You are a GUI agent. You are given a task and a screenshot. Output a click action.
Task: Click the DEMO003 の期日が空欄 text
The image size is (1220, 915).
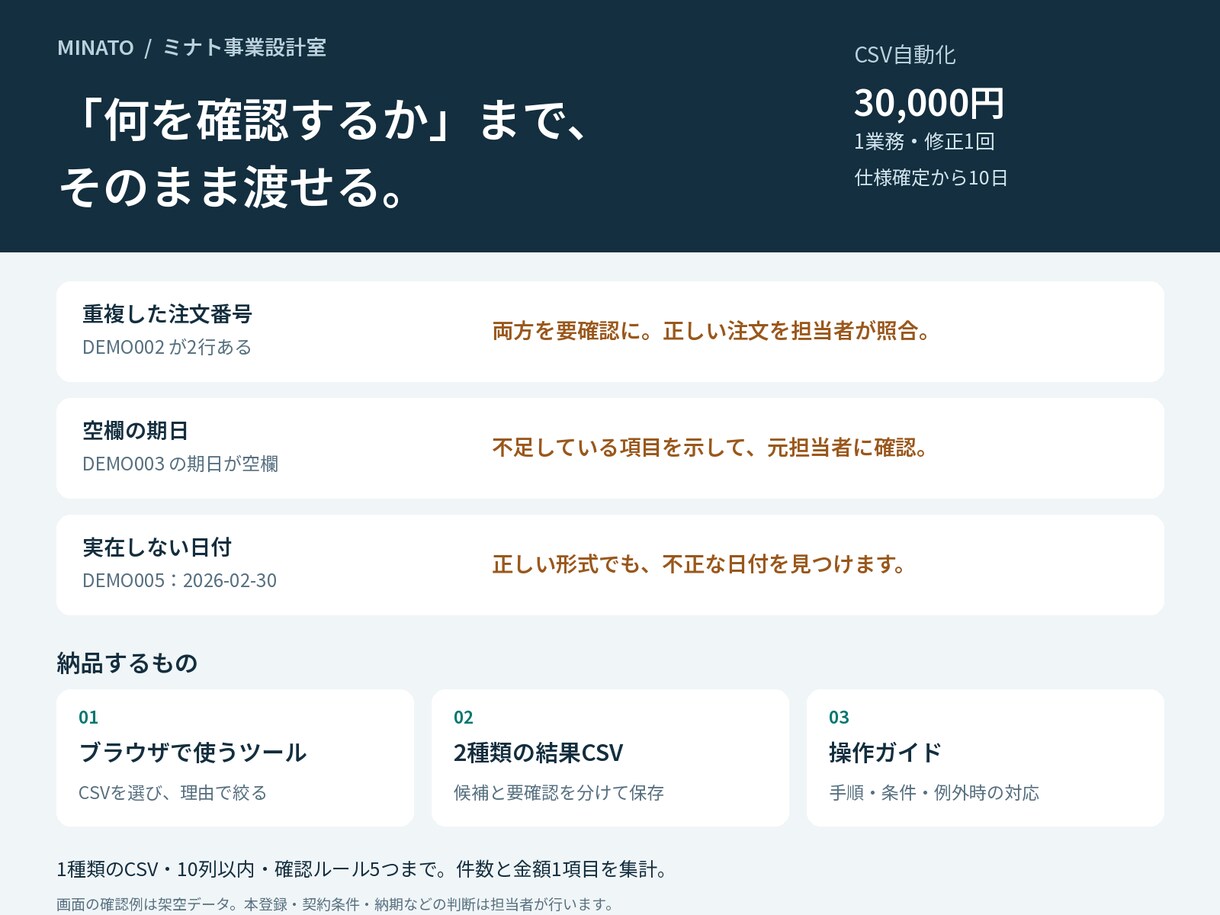[180, 464]
